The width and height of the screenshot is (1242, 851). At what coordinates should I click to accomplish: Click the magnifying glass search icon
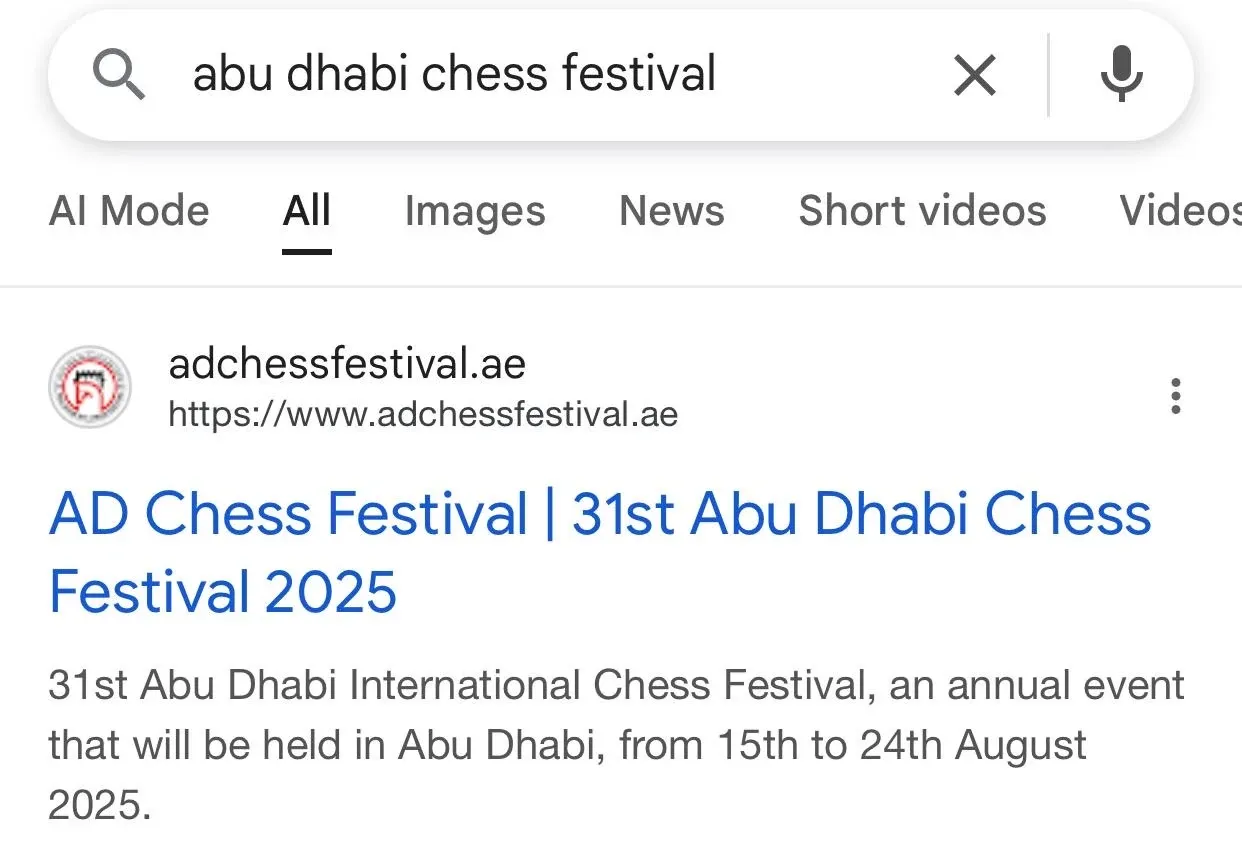tap(119, 75)
